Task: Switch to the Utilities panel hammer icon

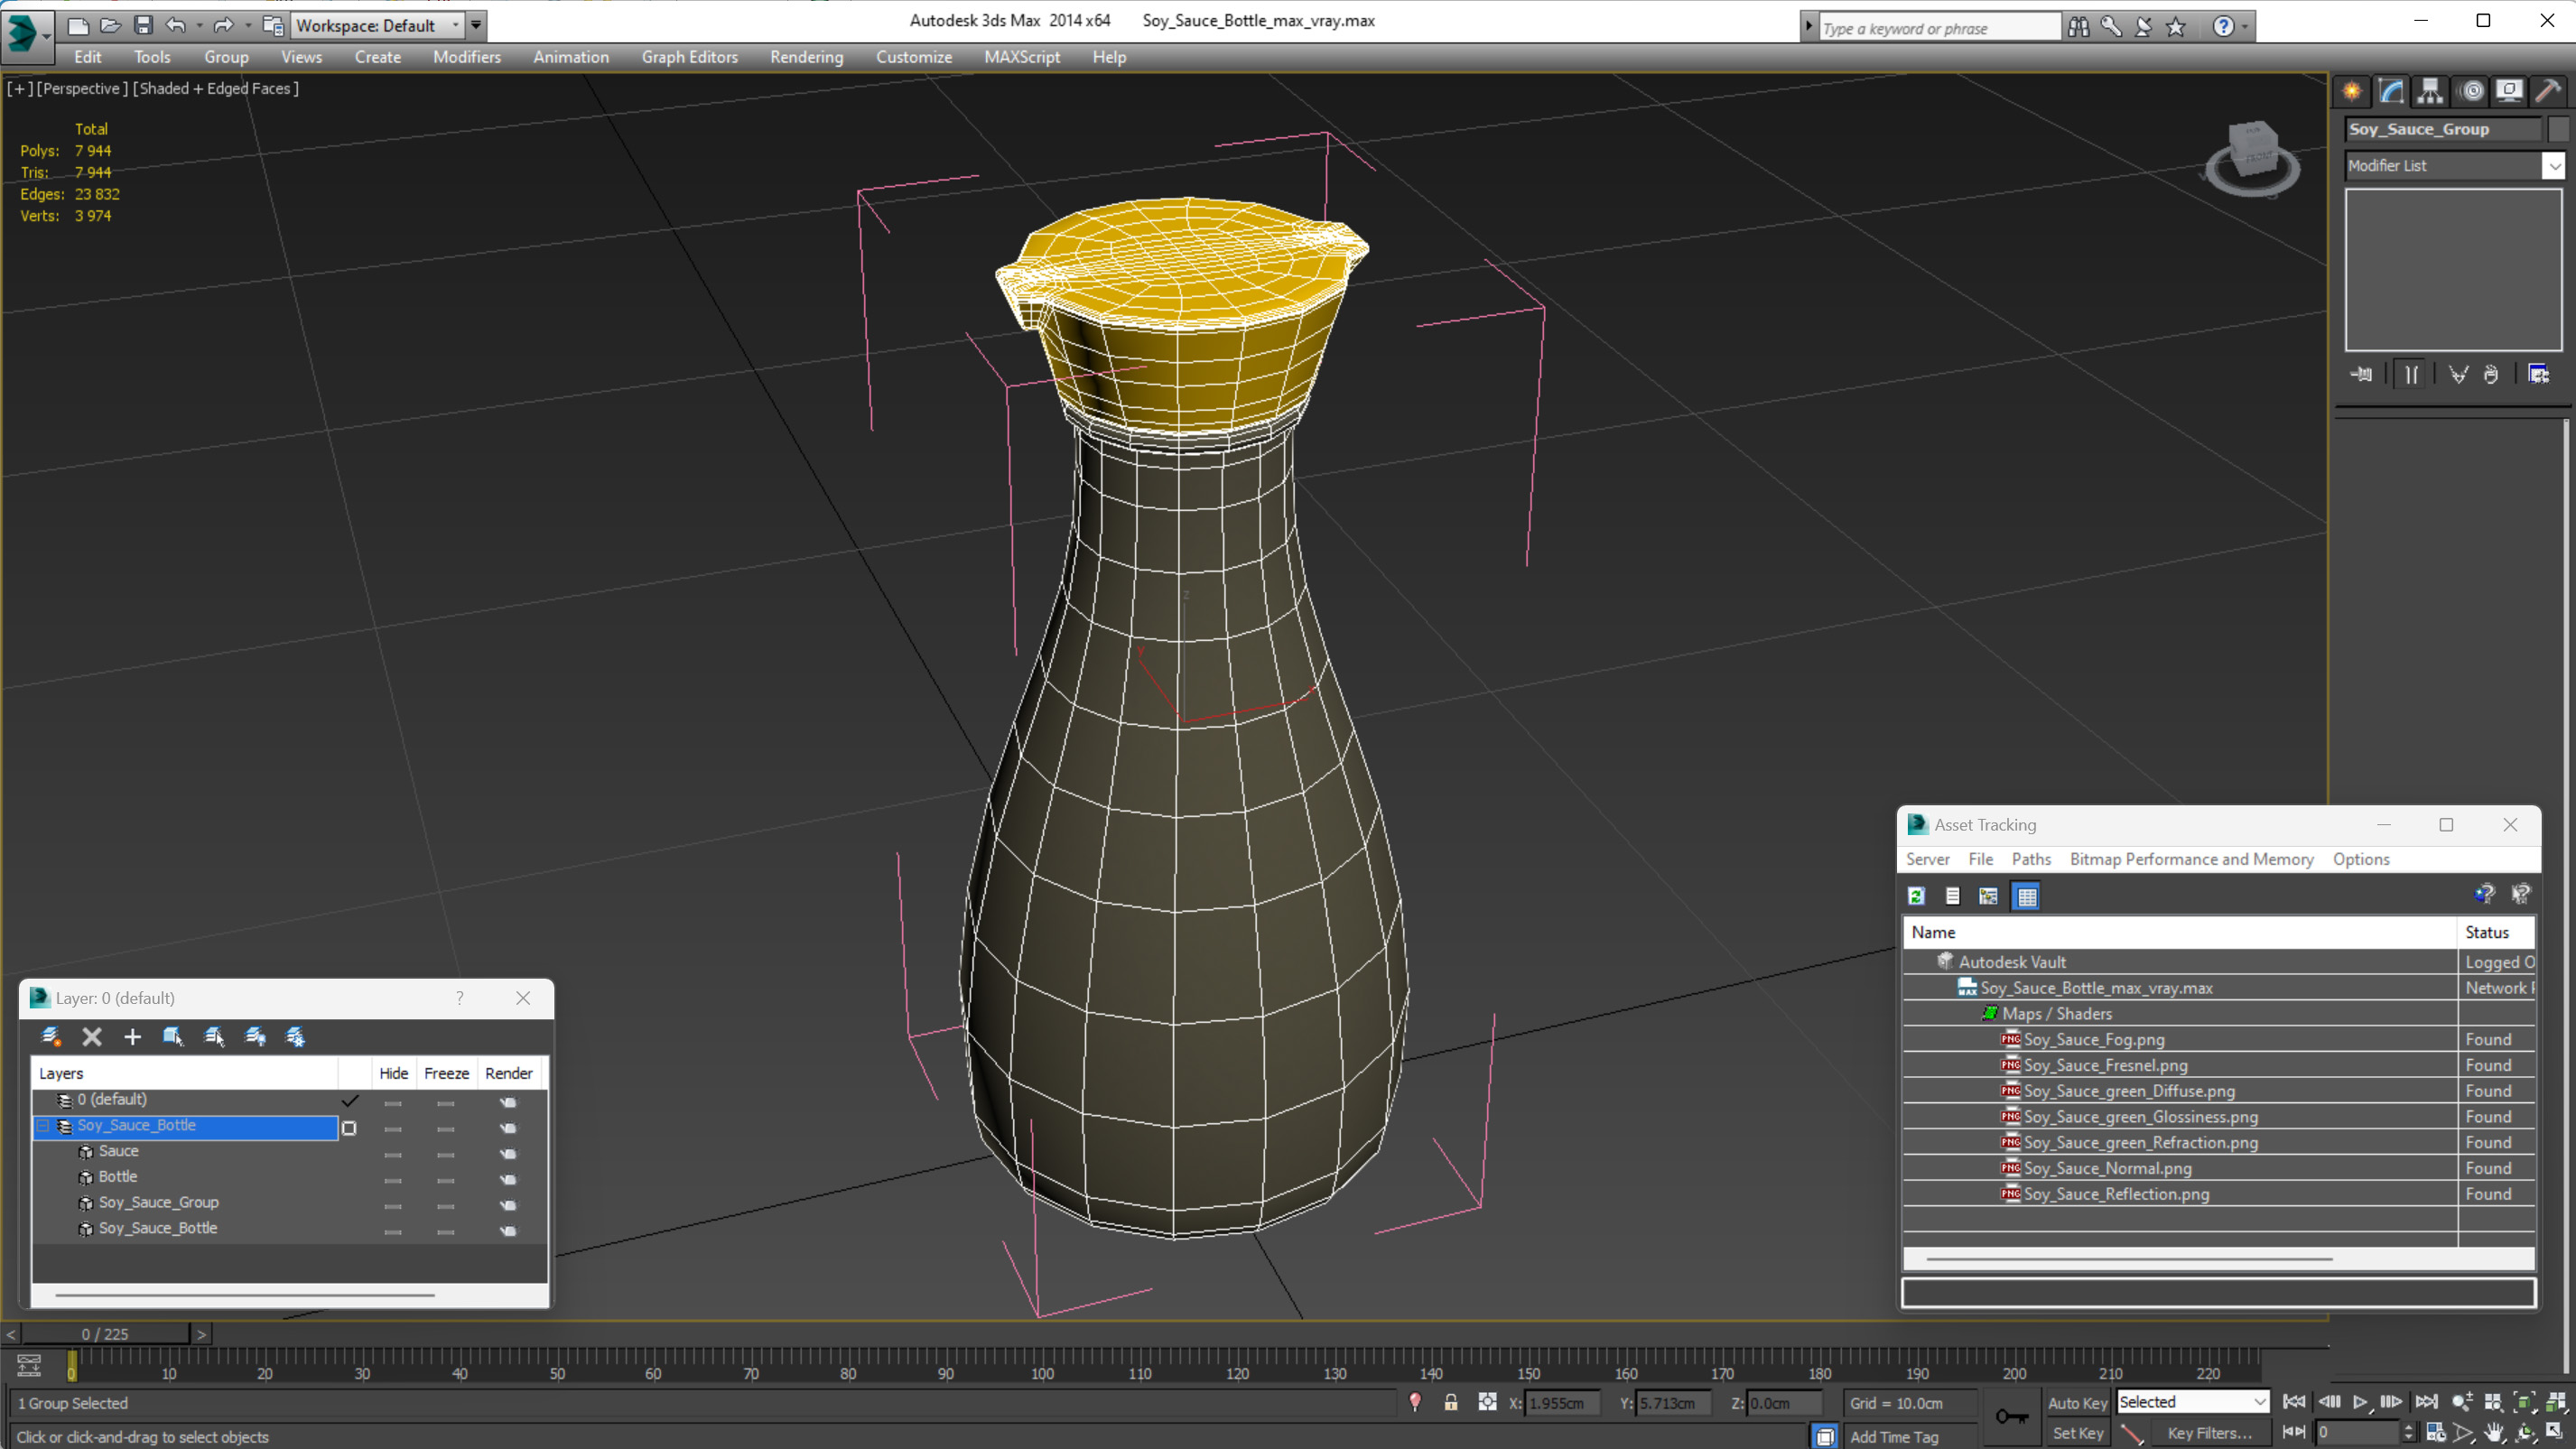Action: (2548, 91)
